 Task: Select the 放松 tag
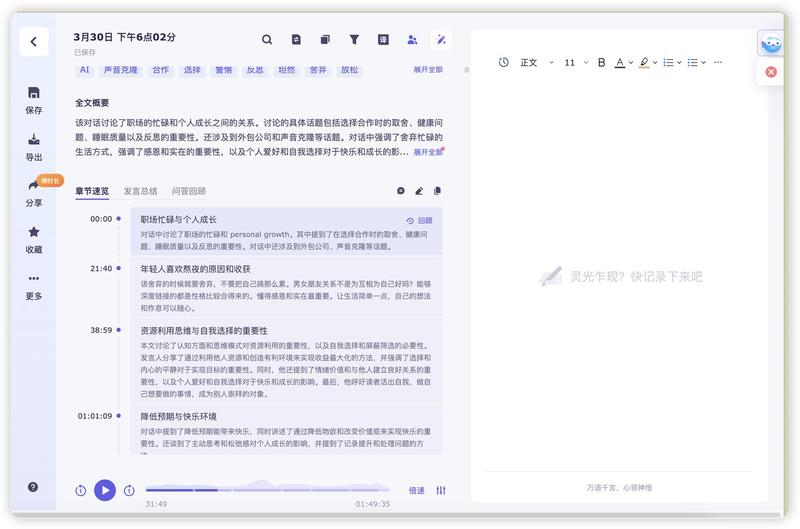click(x=349, y=70)
